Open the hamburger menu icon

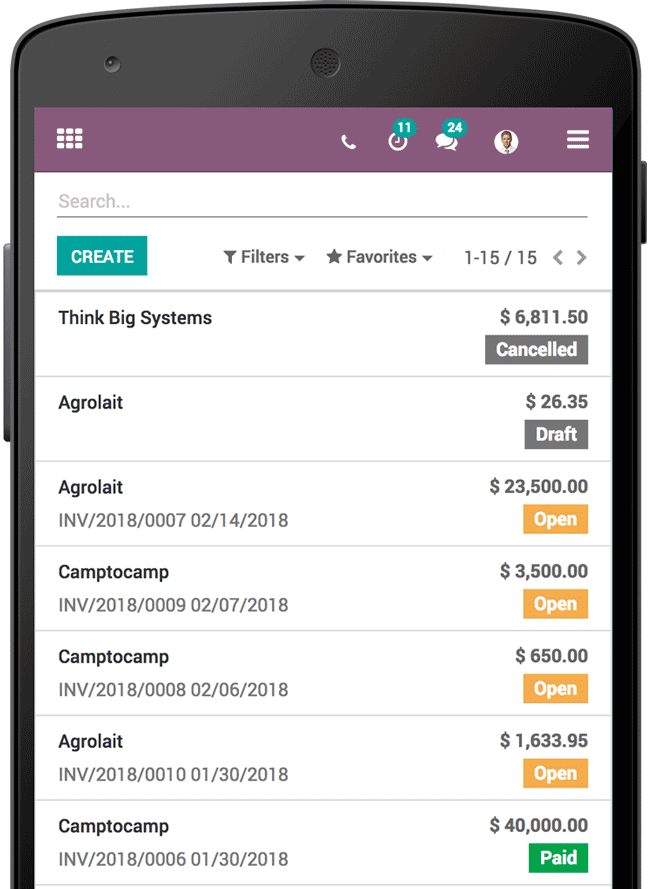[577, 139]
